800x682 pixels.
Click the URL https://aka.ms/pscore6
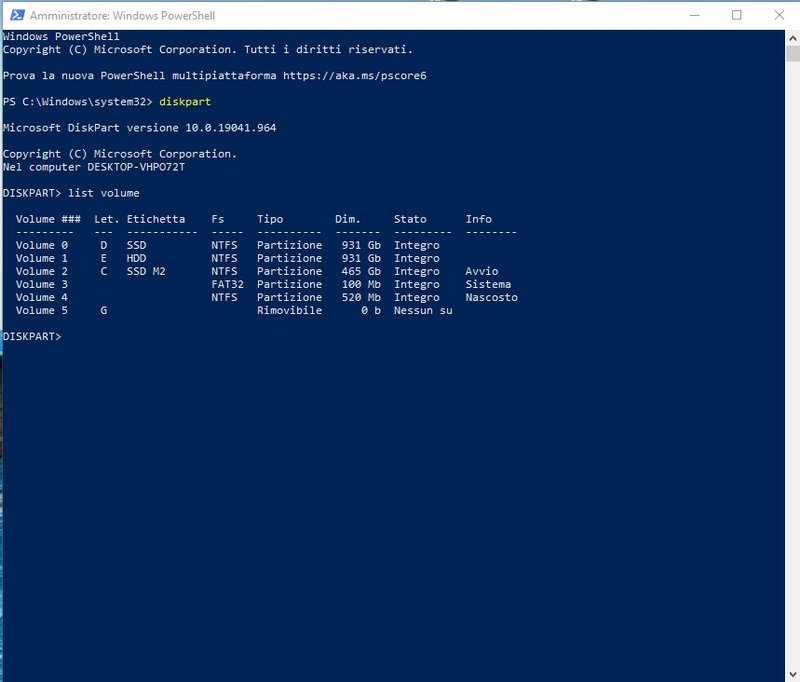355,75
